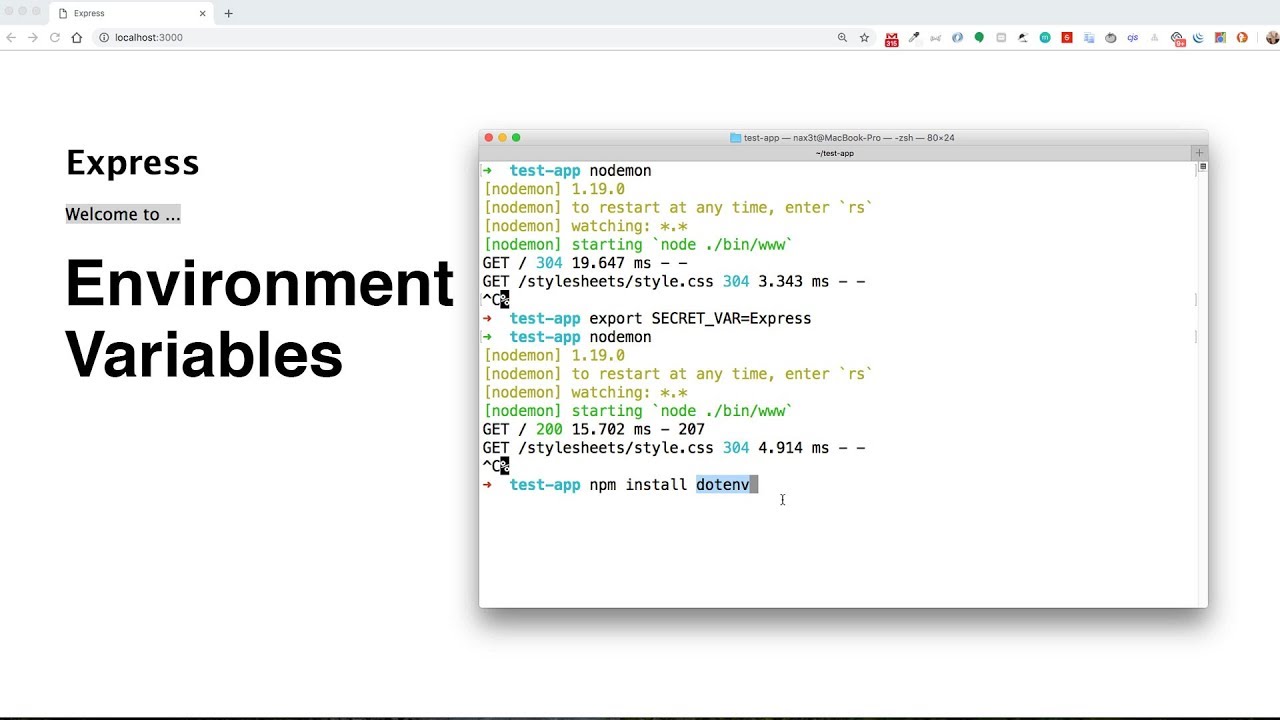Open the Chrome profile avatar
The height and width of the screenshot is (720, 1280).
coord(1272,37)
